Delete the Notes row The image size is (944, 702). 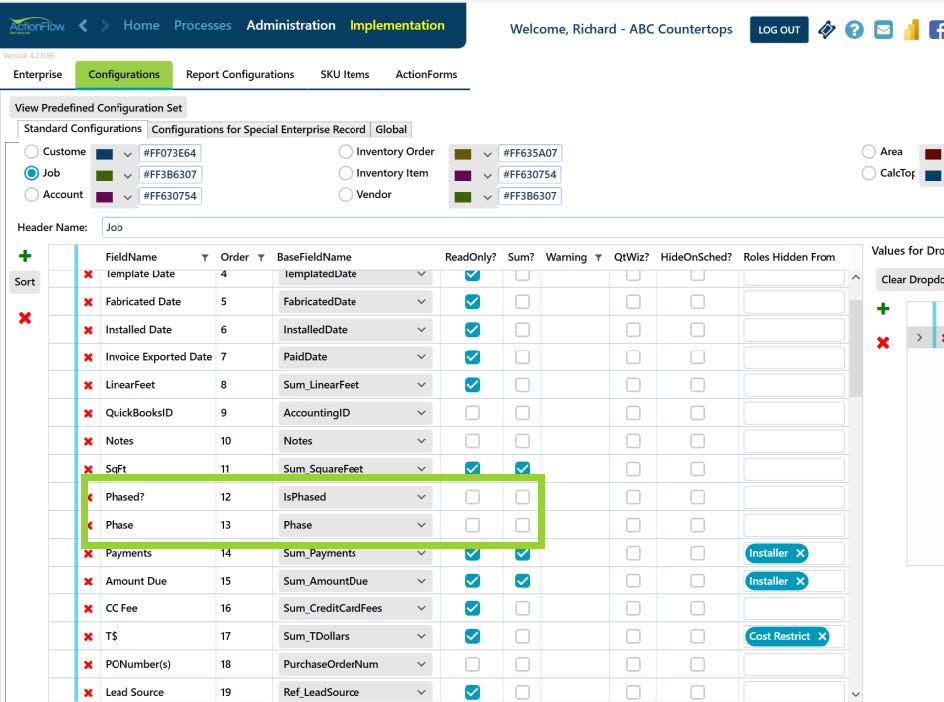(88, 441)
